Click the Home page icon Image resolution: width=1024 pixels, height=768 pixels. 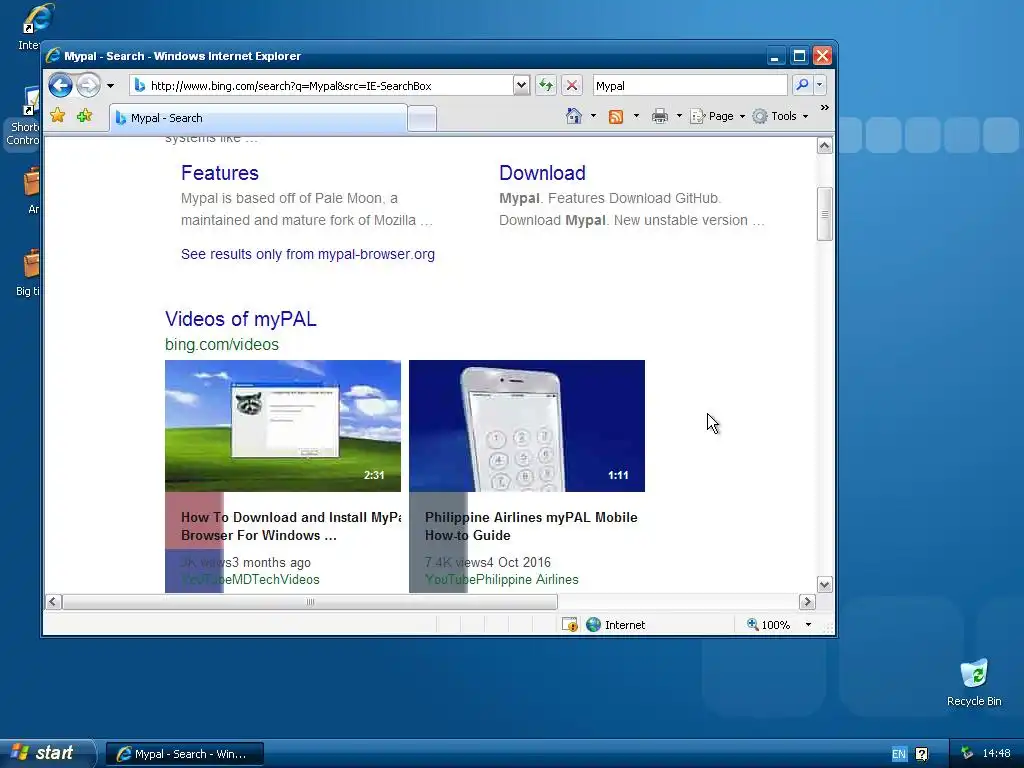click(573, 116)
